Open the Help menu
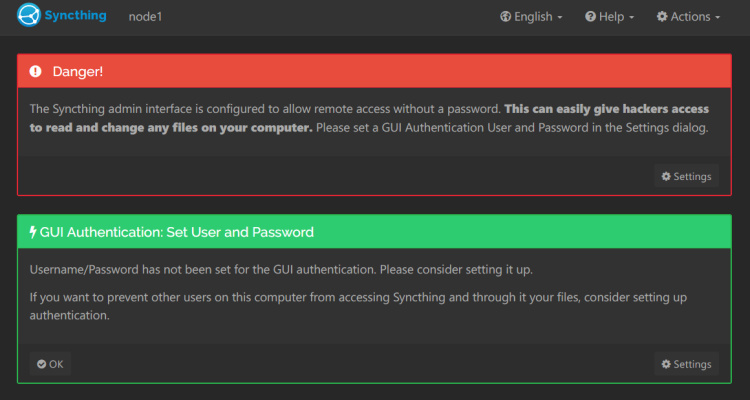 pyautogui.click(x=610, y=17)
